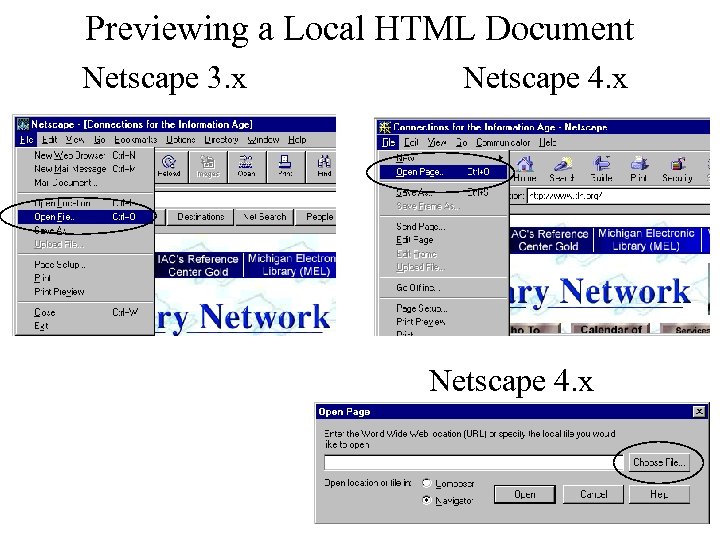The image size is (720, 540).
Task: Select the Navigator radio button
Action: (x=427, y=500)
